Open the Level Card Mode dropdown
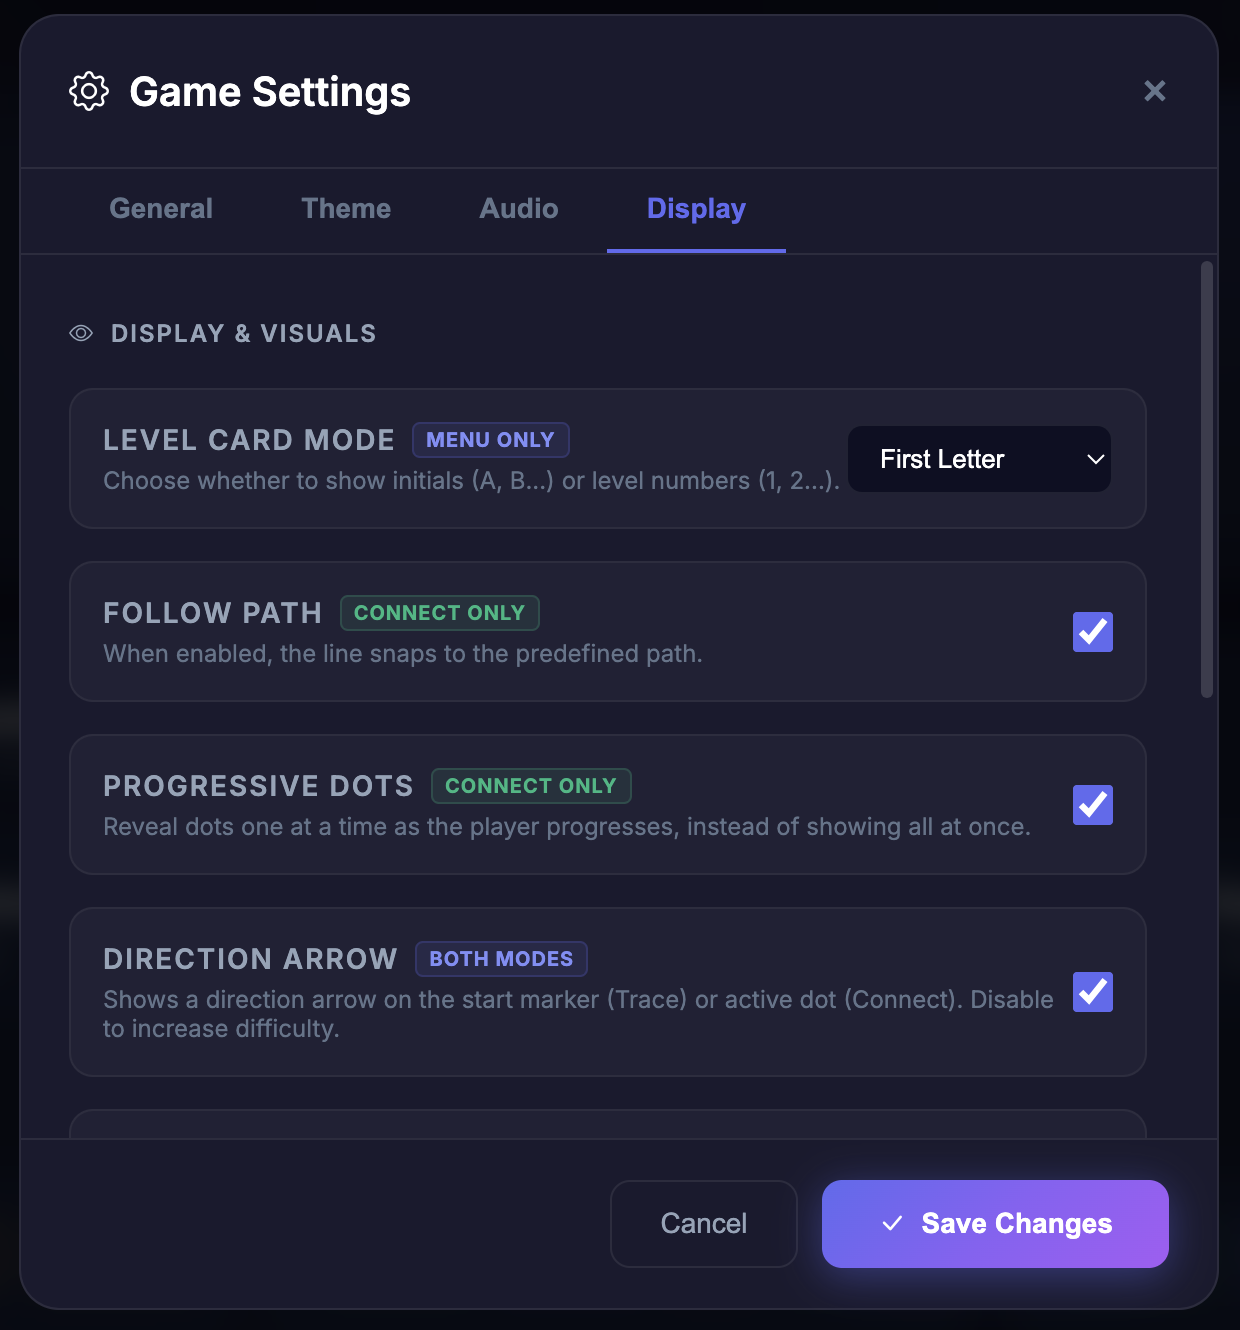1240x1330 pixels. coord(978,459)
